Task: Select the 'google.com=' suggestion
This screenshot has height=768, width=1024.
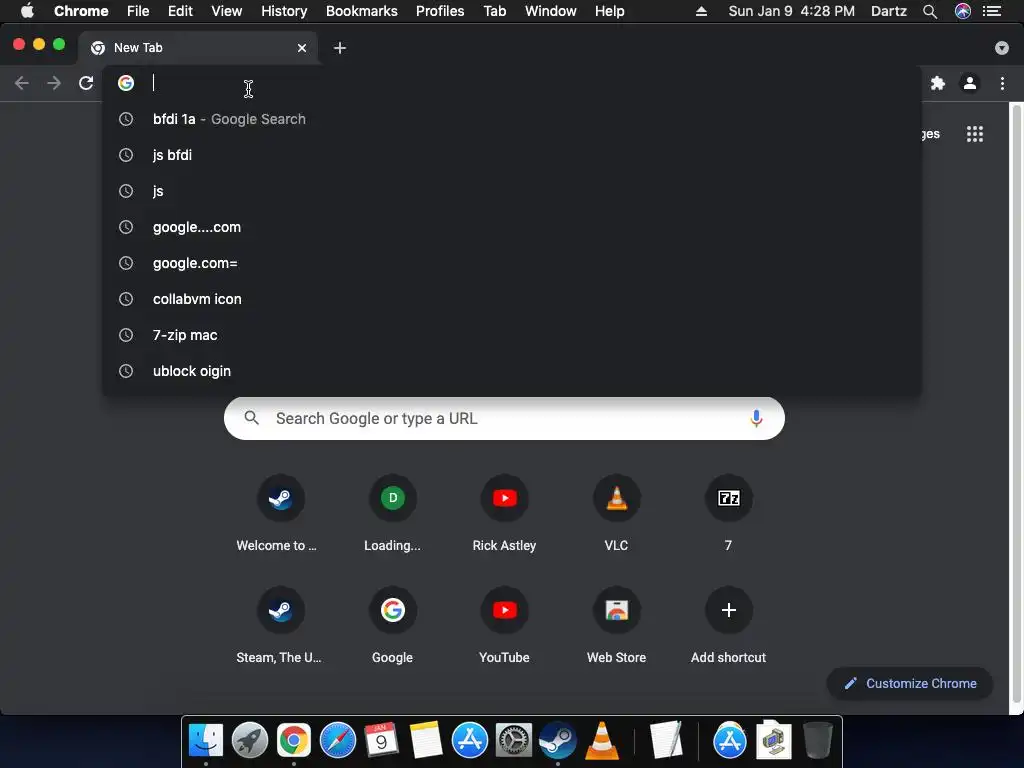Action: click(512, 263)
